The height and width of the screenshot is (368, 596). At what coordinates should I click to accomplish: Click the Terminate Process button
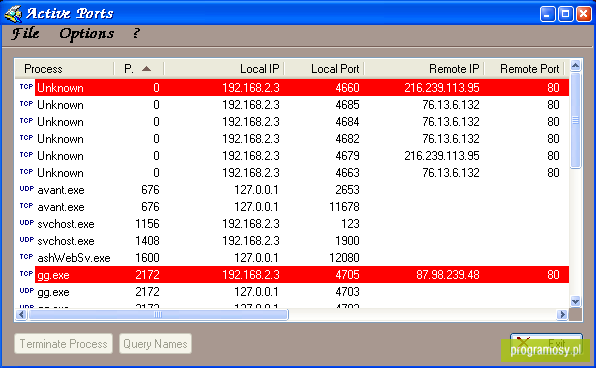[63, 344]
